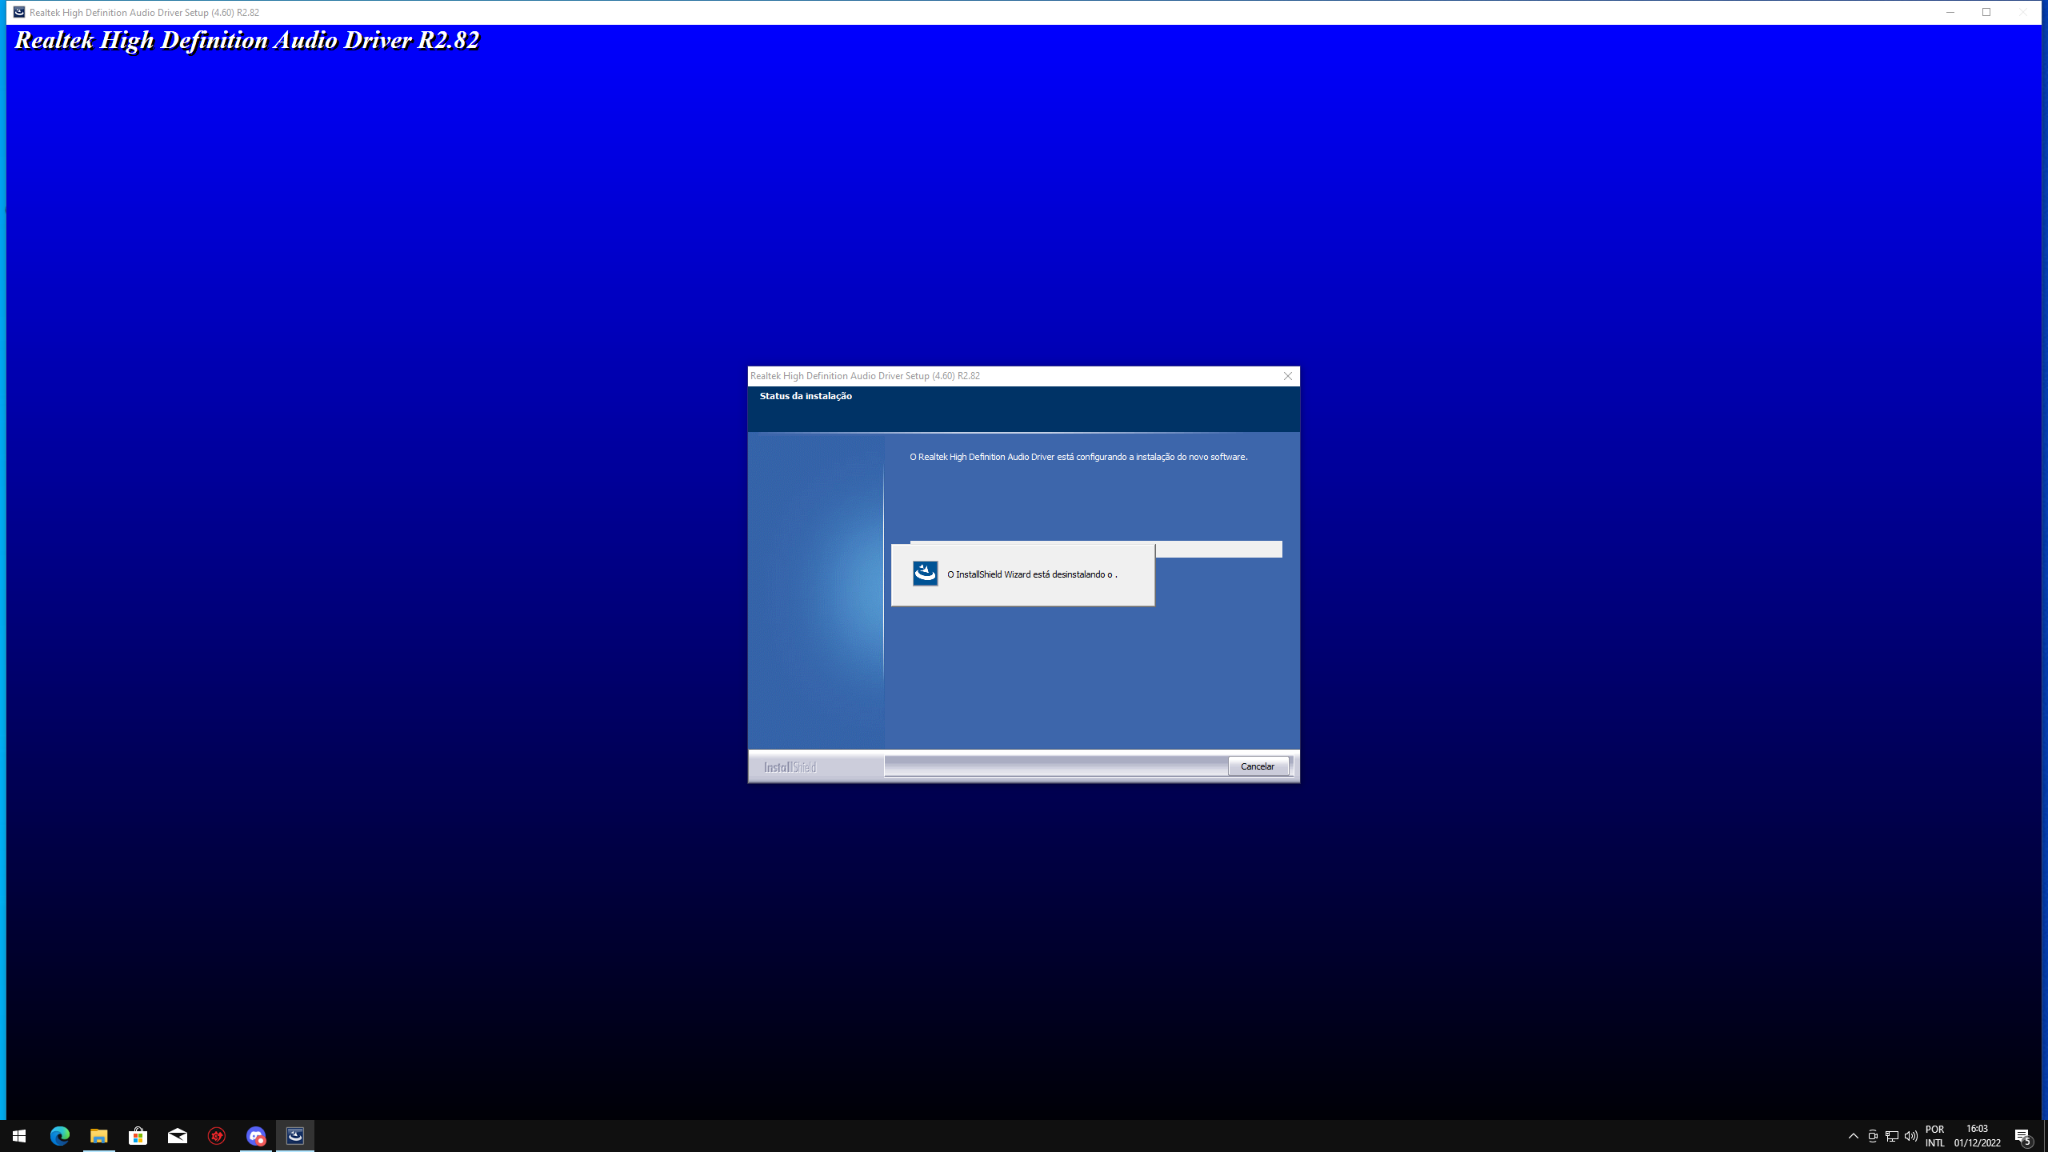The width and height of the screenshot is (2048, 1152).
Task: Open Discord from the taskbar
Action: pos(256,1136)
